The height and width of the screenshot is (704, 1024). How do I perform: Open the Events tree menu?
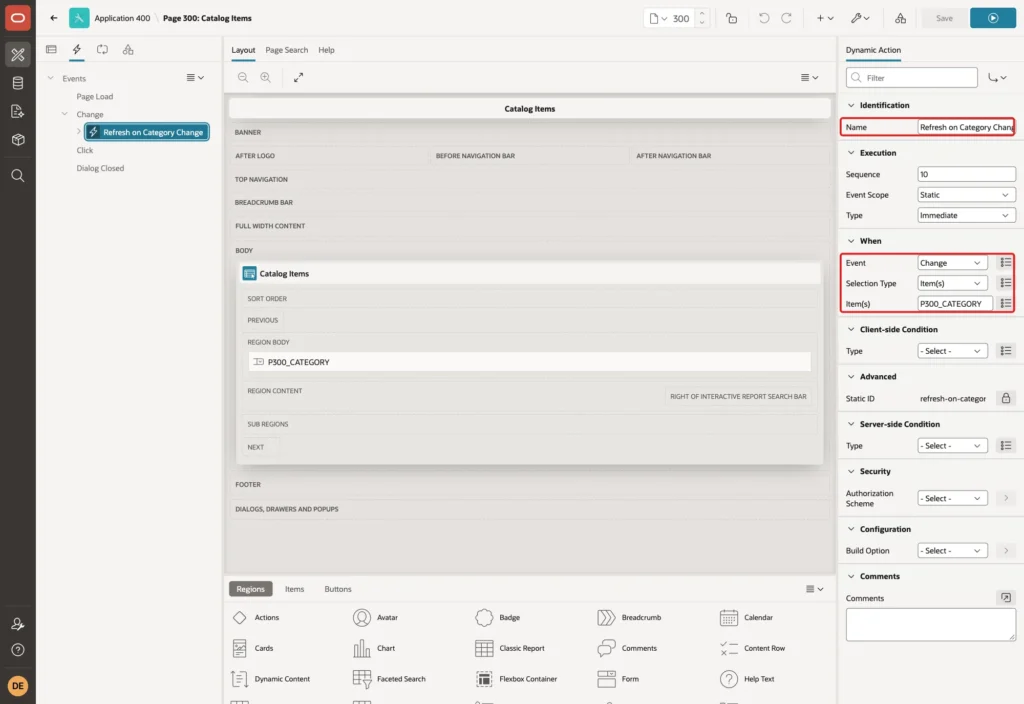point(195,78)
